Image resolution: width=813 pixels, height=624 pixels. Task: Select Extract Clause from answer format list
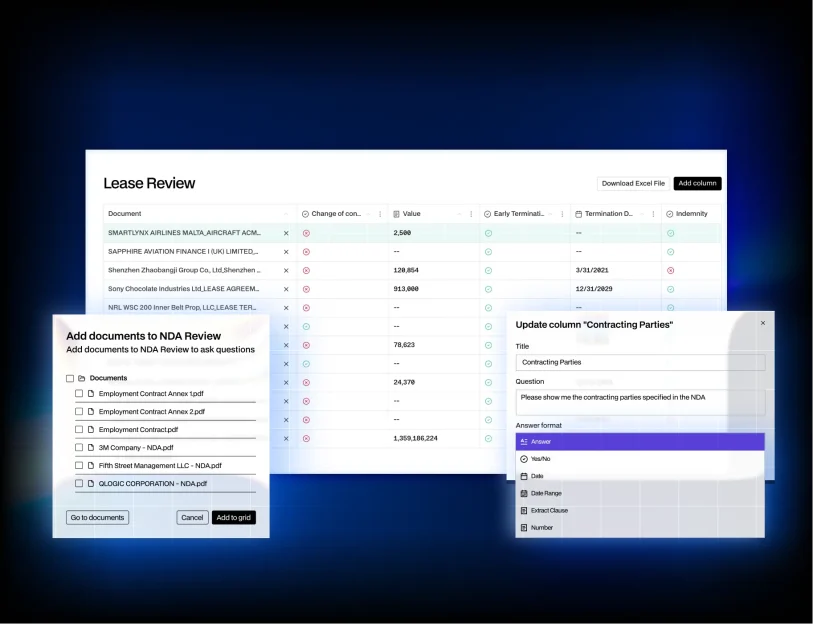click(x=549, y=511)
